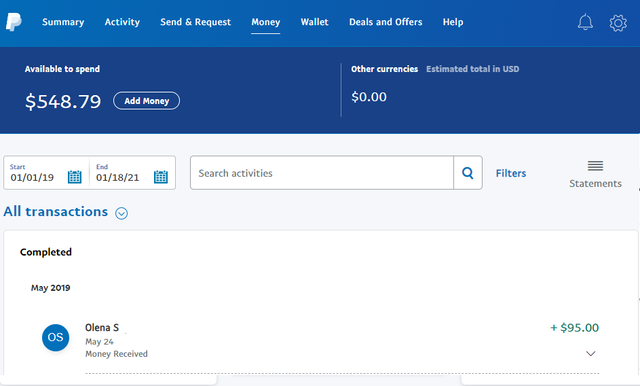Click the Olena S transaction name
This screenshot has width=640, height=386.
click(102, 328)
